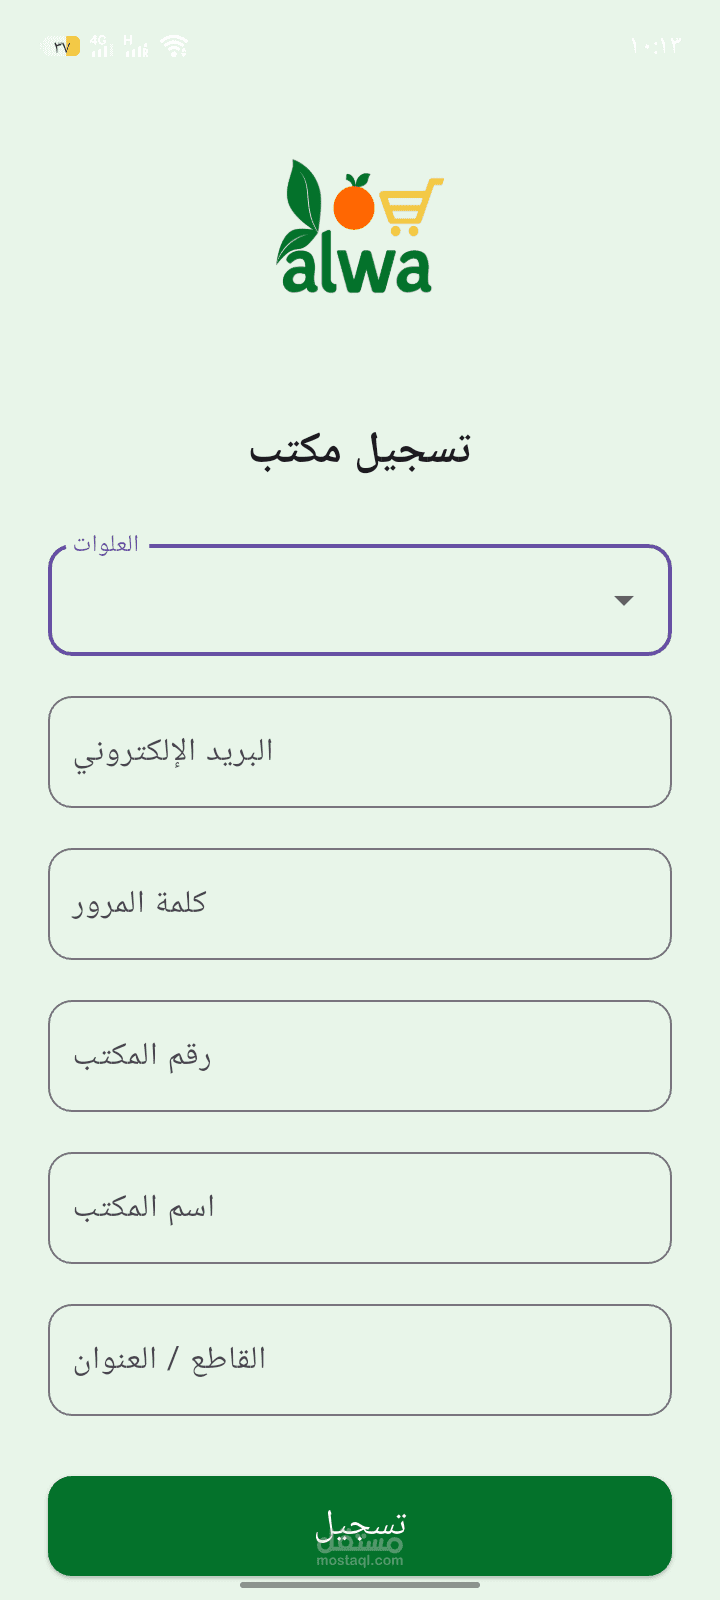Tap the 4G signal strength icon
Image resolution: width=720 pixels, height=1600 pixels.
click(101, 46)
